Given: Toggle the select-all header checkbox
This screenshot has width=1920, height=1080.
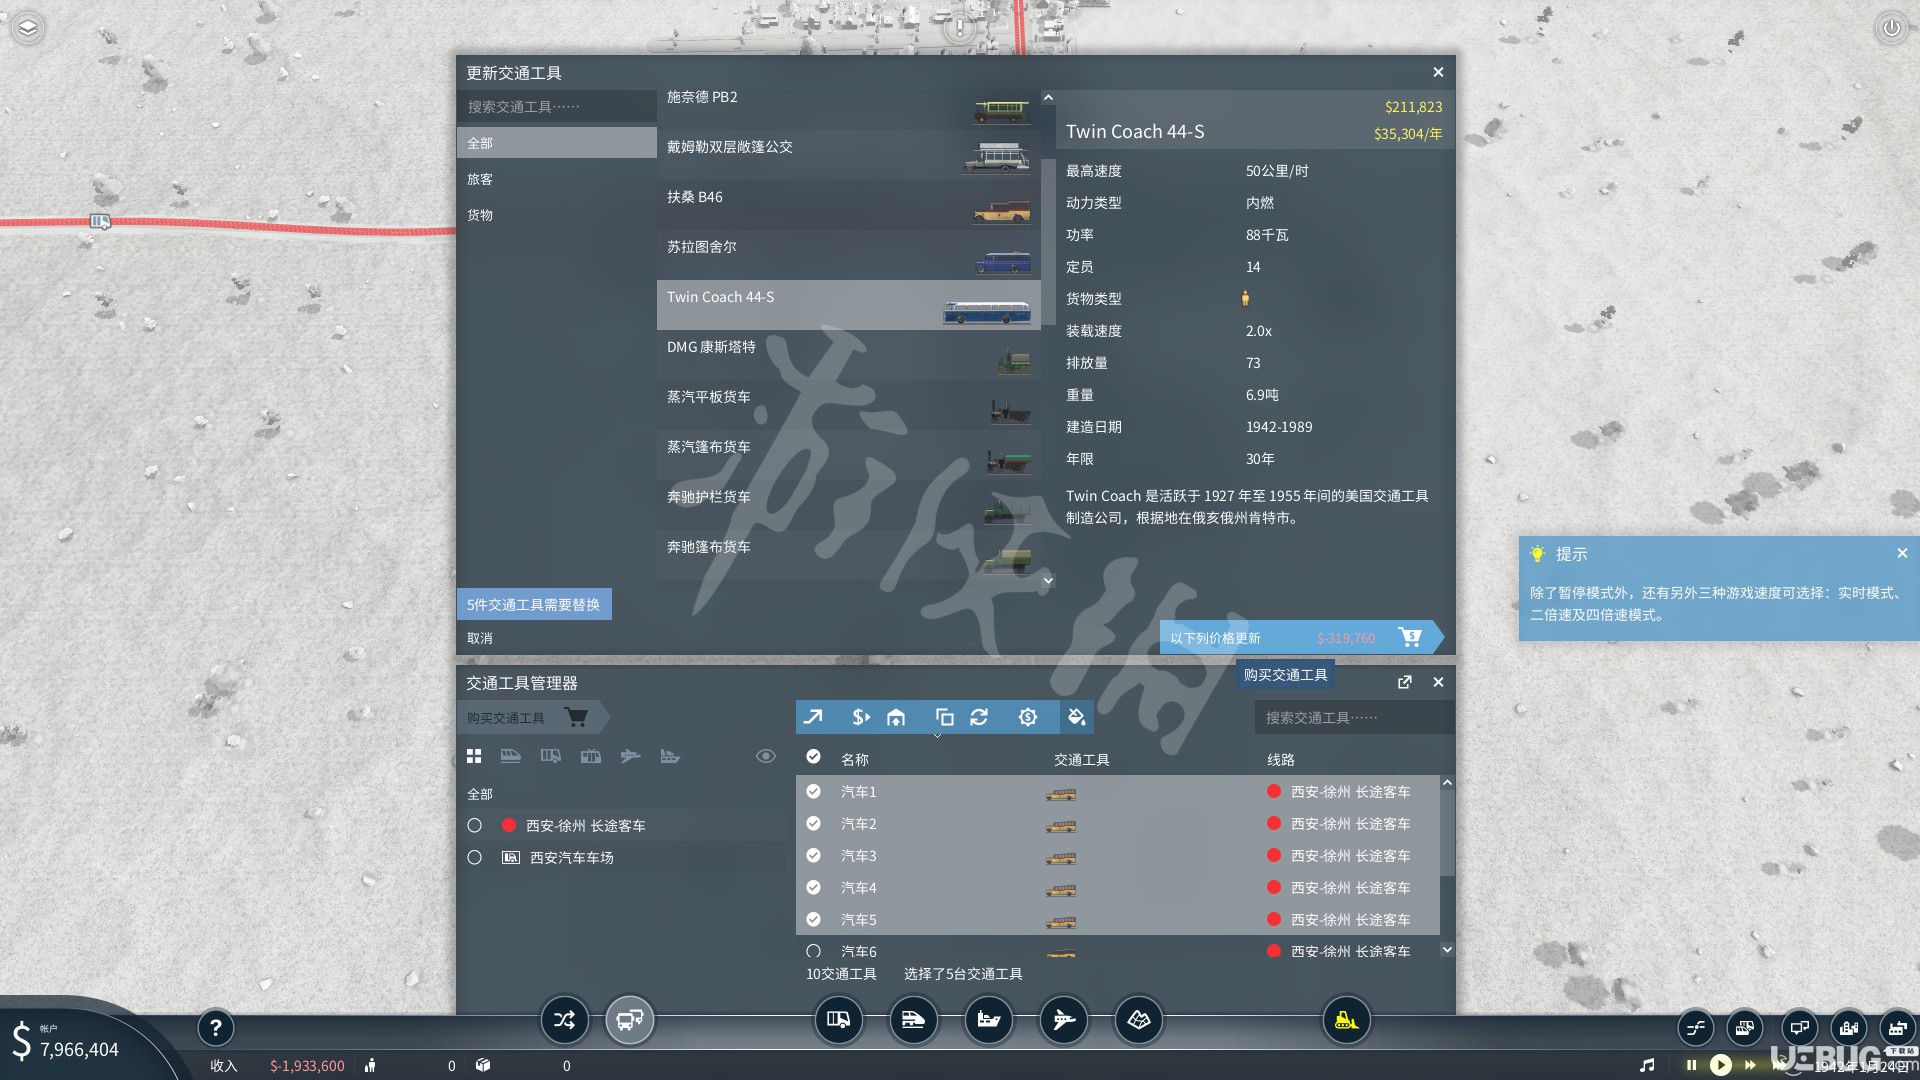Looking at the screenshot, I should coord(813,757).
